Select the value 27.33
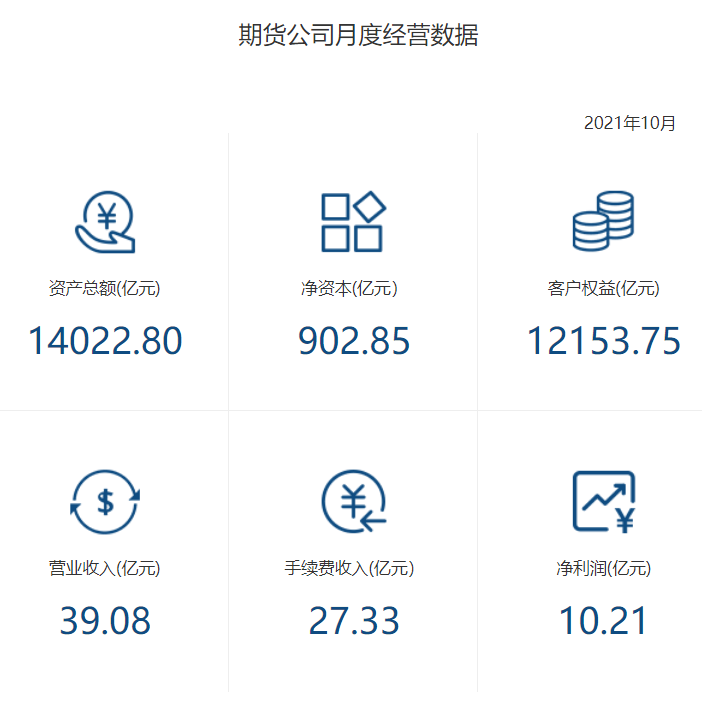This screenshot has width=702, height=703. point(354,621)
